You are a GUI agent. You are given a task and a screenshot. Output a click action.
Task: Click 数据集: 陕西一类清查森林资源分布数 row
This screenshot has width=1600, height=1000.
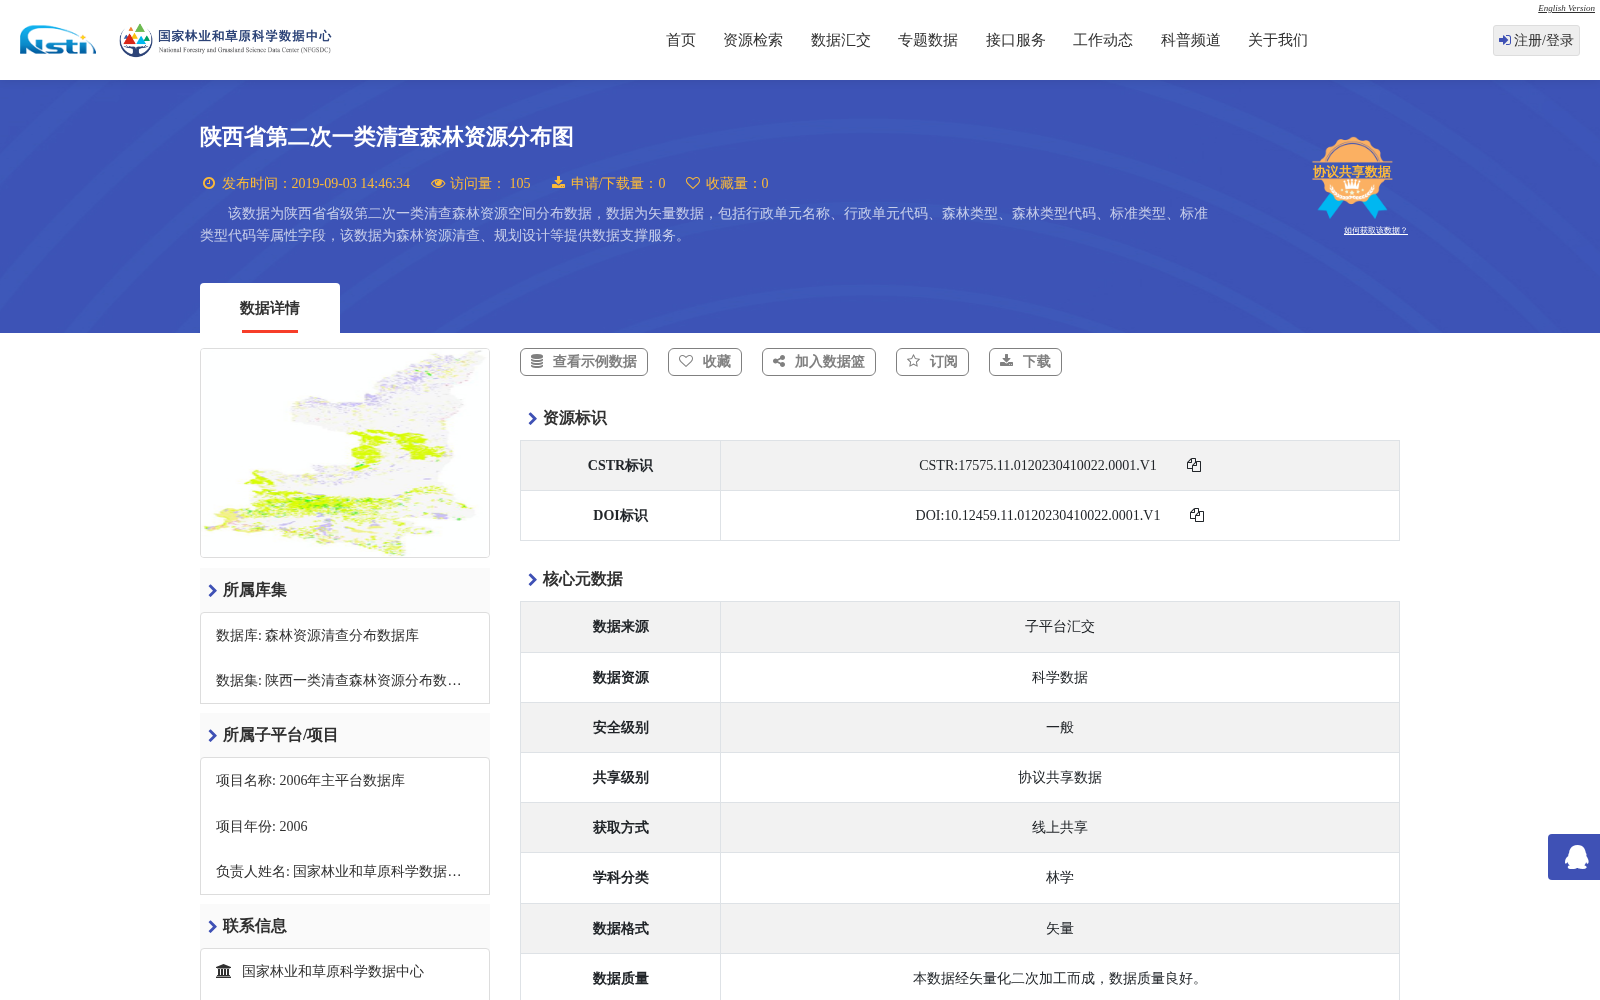click(345, 681)
